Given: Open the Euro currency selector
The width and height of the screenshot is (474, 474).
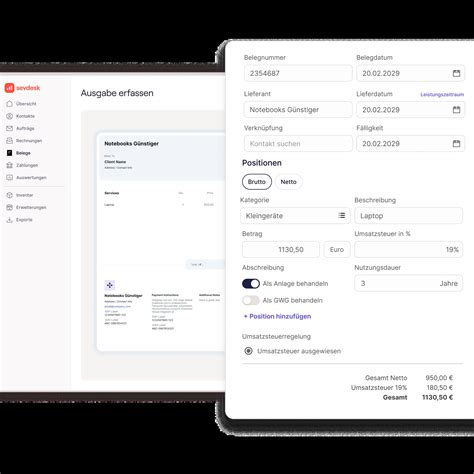Looking at the screenshot, I should tap(337, 250).
